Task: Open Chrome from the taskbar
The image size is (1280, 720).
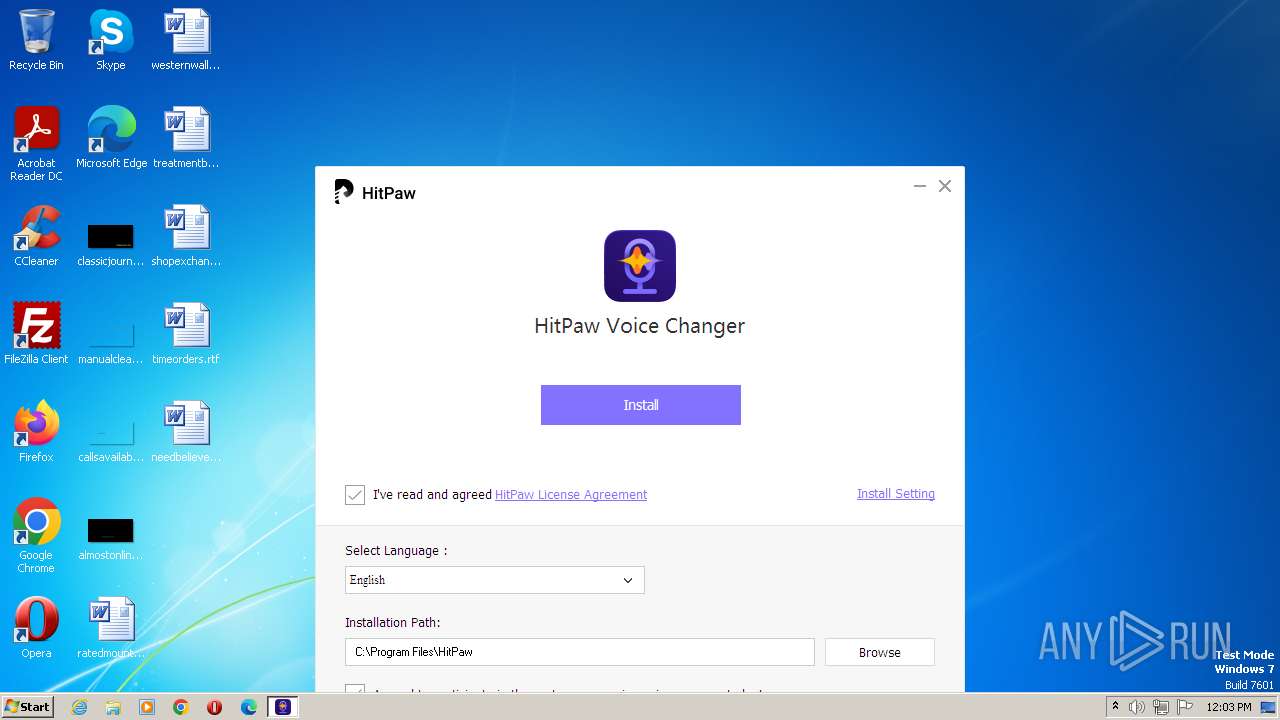Action: (x=181, y=707)
